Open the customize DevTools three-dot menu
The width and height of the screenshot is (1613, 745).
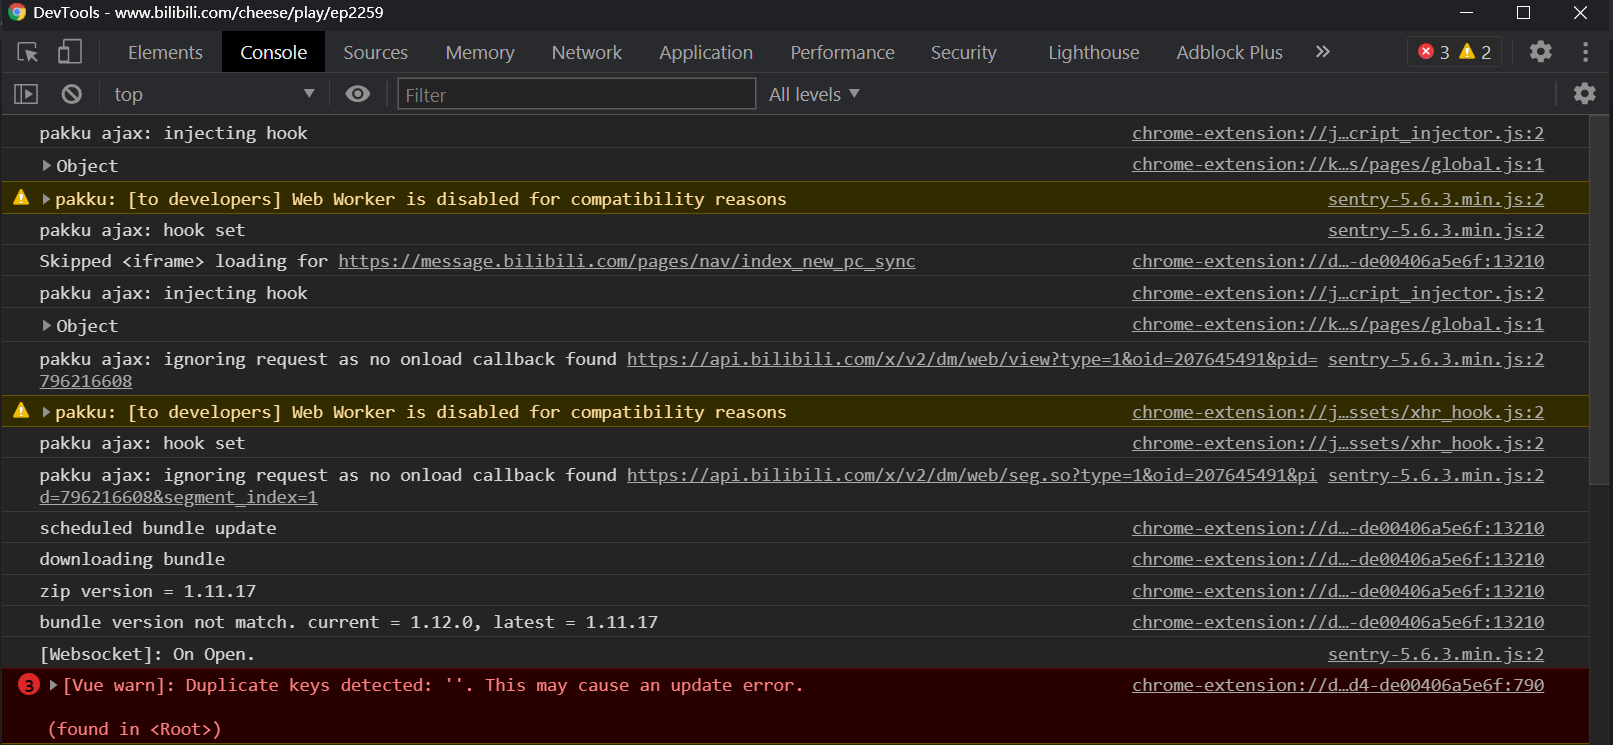coord(1585,52)
